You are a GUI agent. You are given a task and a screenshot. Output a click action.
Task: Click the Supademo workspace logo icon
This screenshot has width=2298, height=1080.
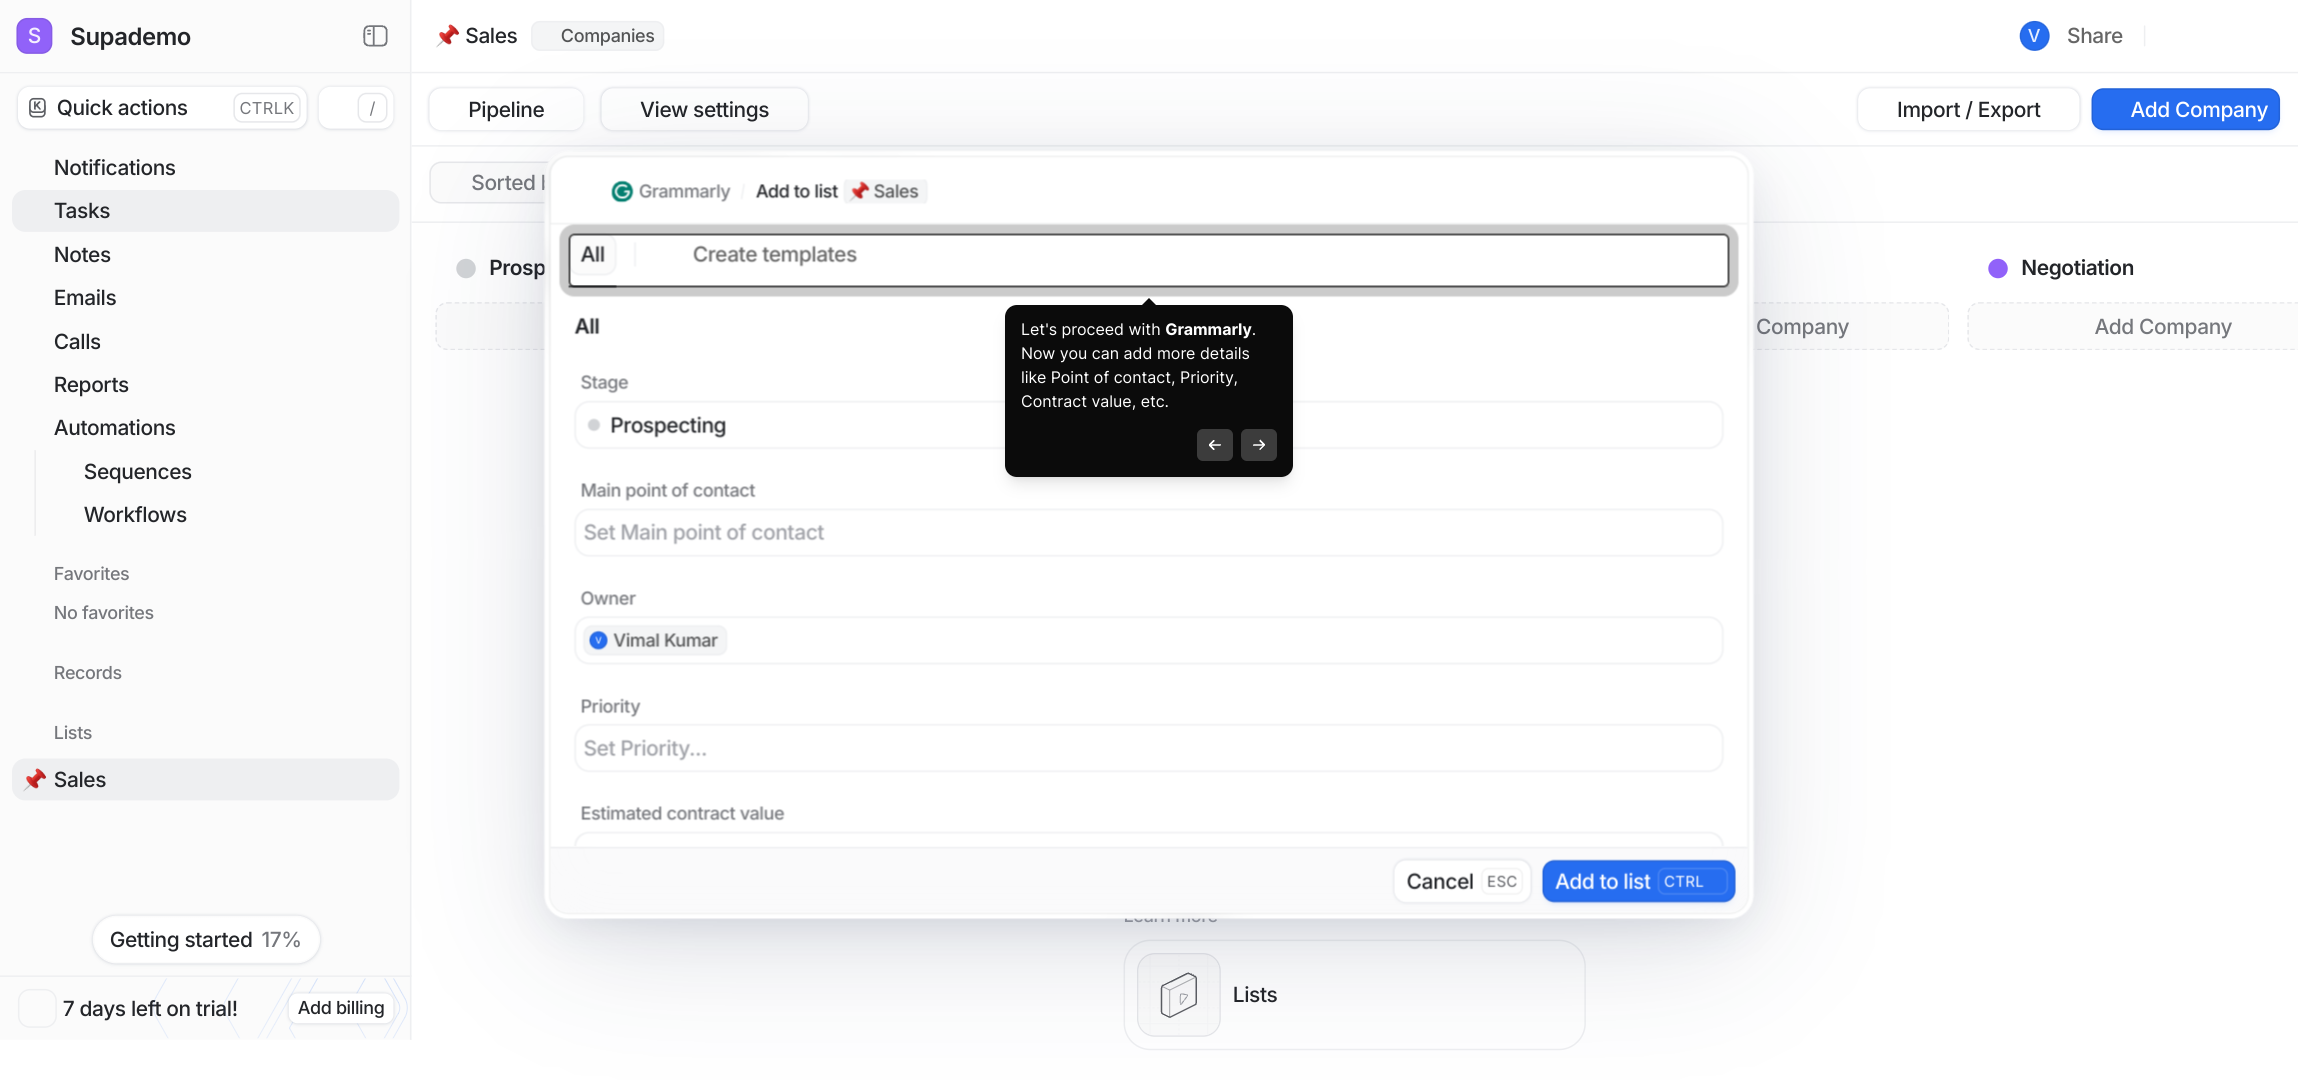pyautogui.click(x=34, y=36)
